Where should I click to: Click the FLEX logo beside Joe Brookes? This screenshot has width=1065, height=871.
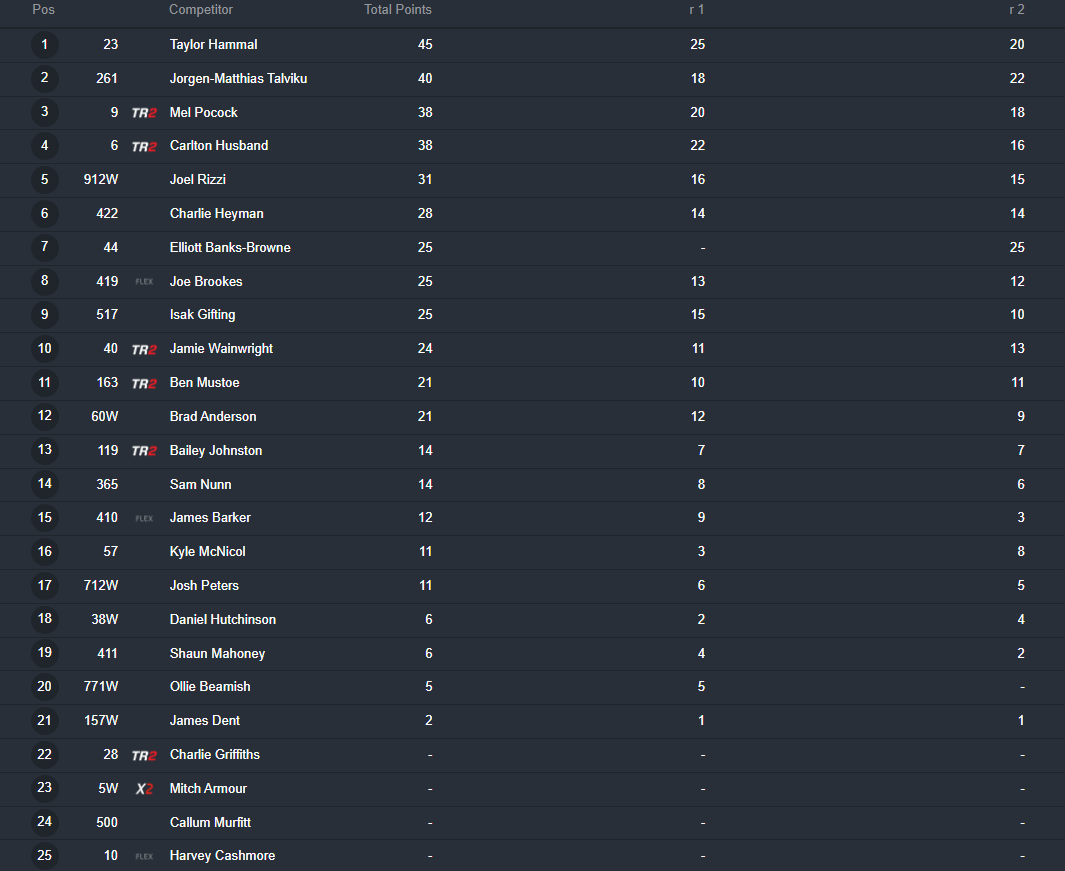pyautogui.click(x=144, y=281)
